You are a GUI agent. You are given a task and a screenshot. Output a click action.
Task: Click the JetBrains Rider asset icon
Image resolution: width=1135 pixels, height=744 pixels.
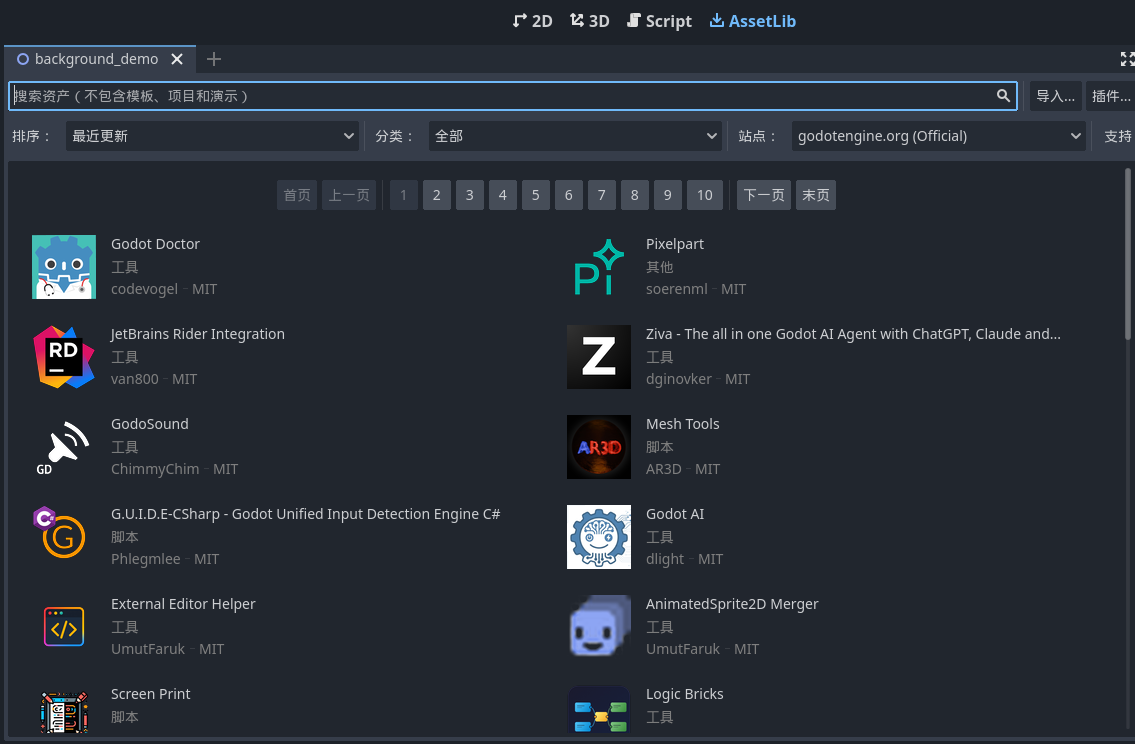[x=64, y=357]
